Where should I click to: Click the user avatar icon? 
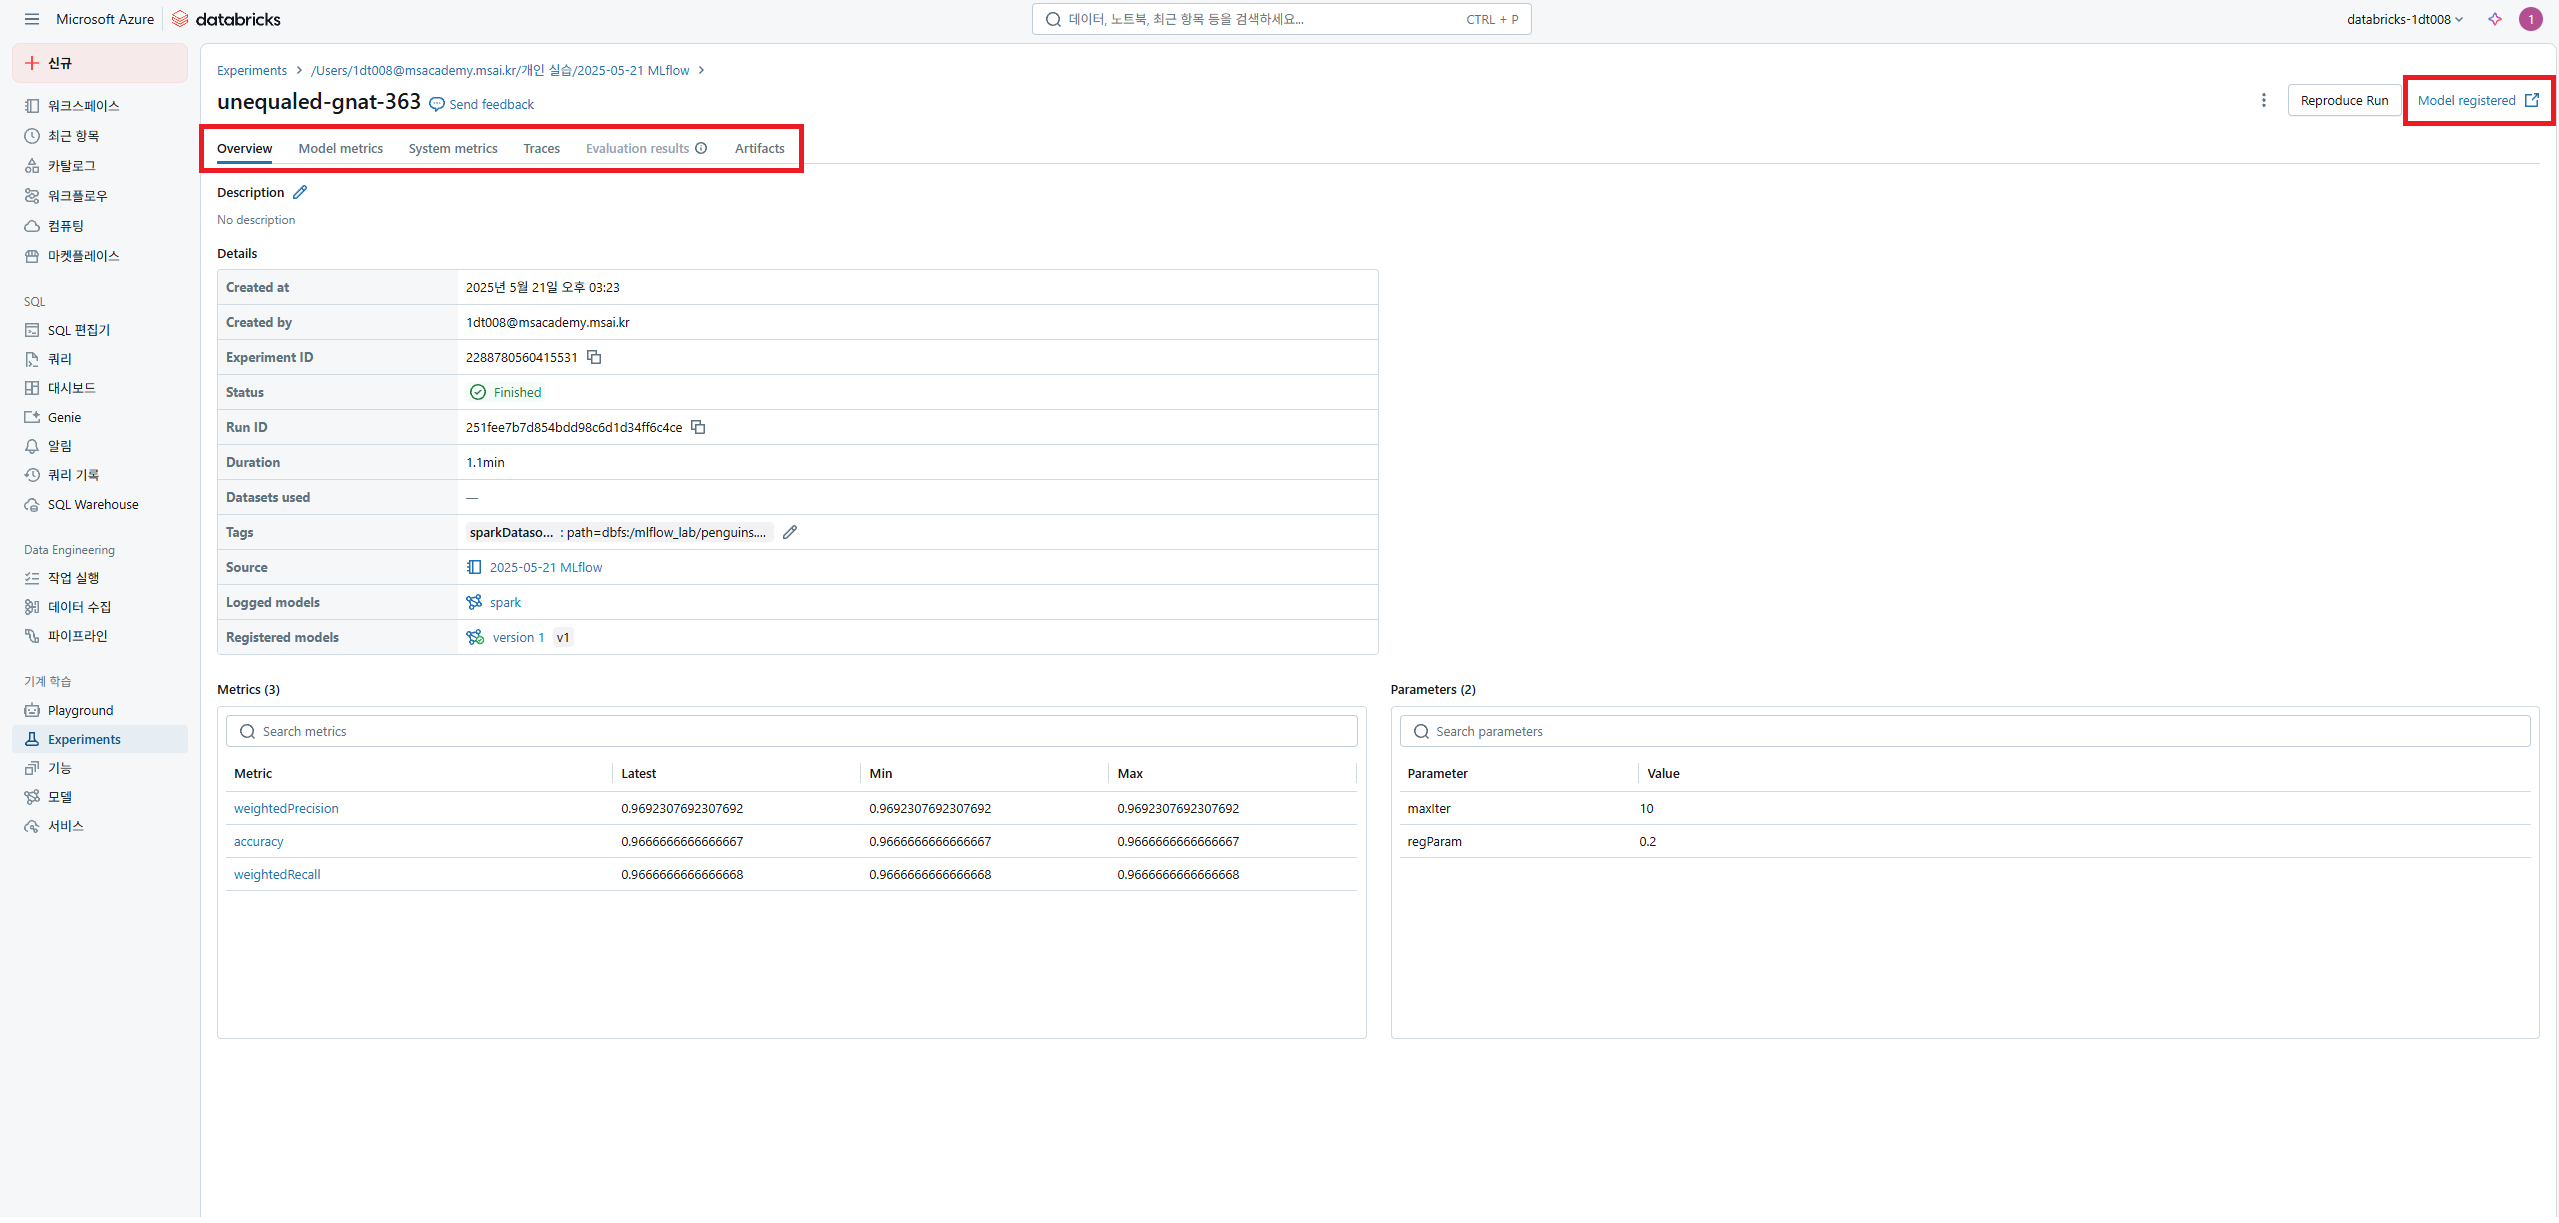point(2531,19)
